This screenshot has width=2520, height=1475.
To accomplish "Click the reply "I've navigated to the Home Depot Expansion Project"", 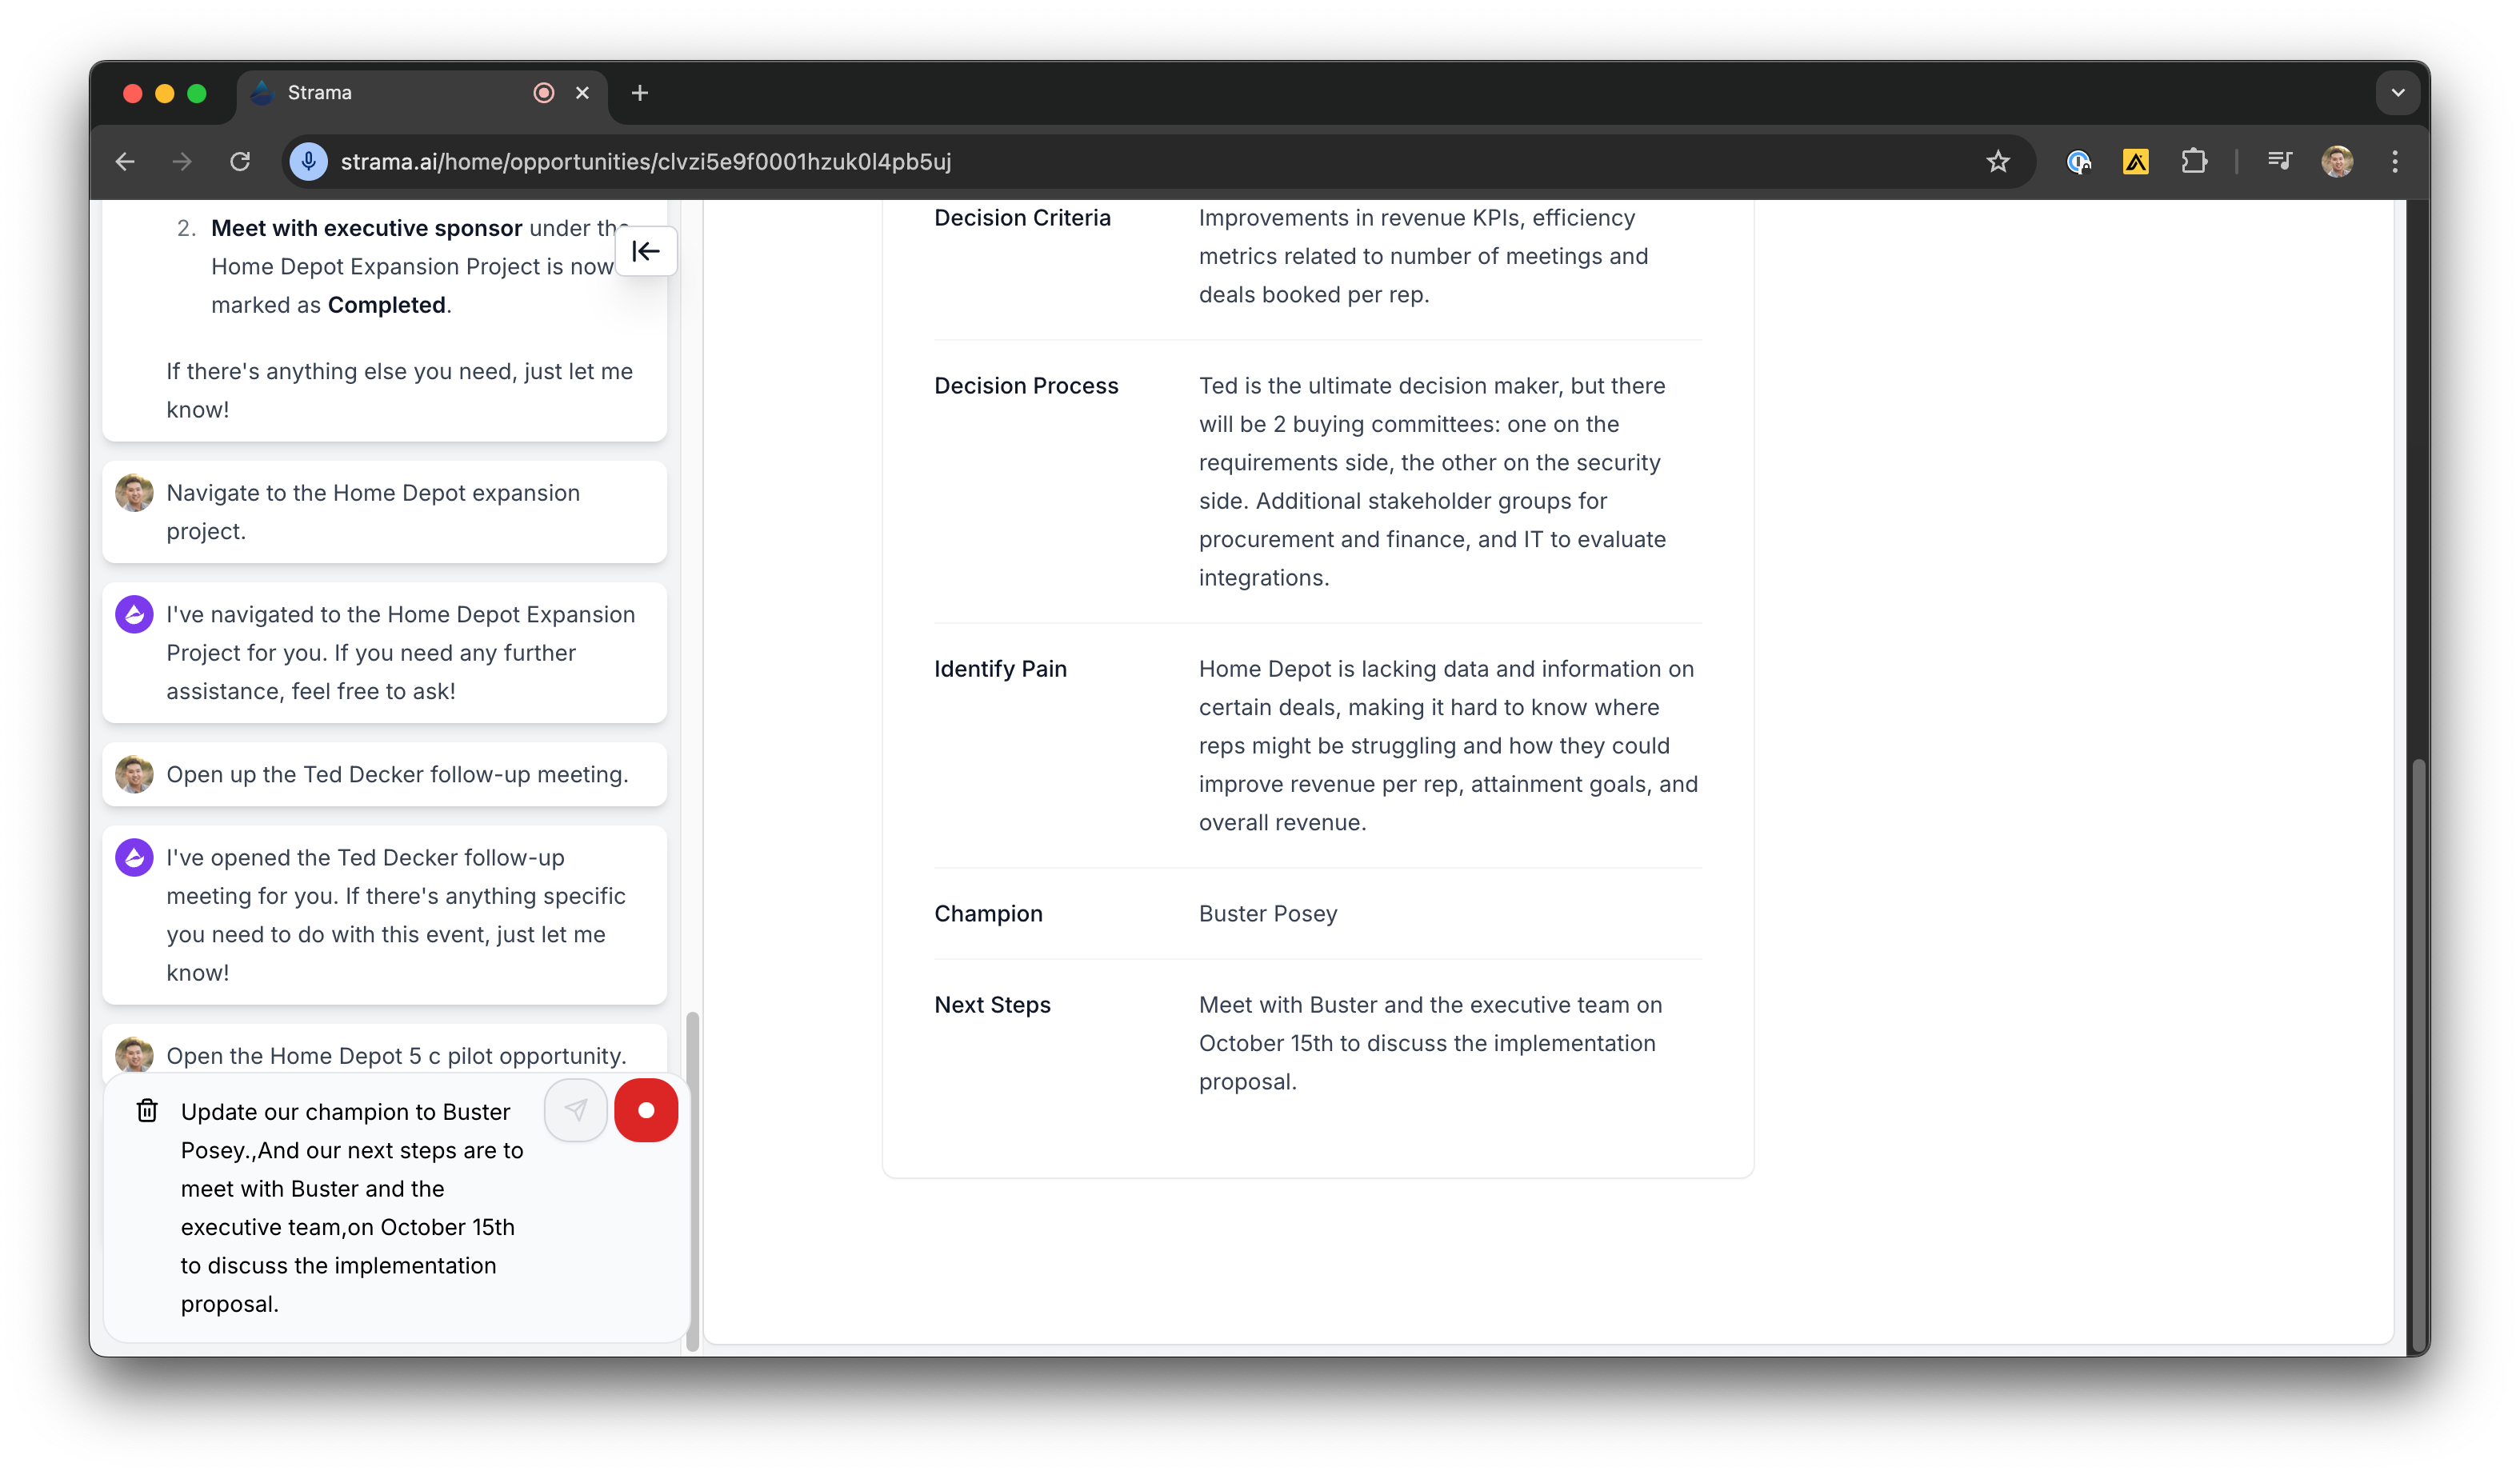I will [x=400, y=653].
